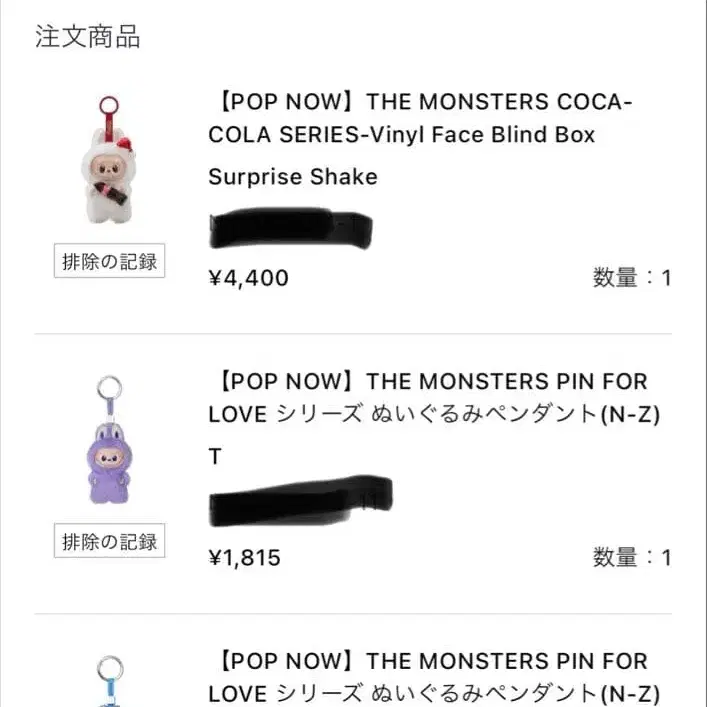
Task: Click the "T" variant label
Action: coord(215,457)
